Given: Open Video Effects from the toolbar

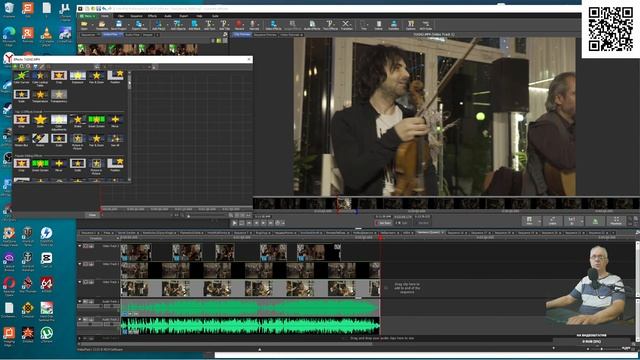Looking at the screenshot, I should coord(273,24).
